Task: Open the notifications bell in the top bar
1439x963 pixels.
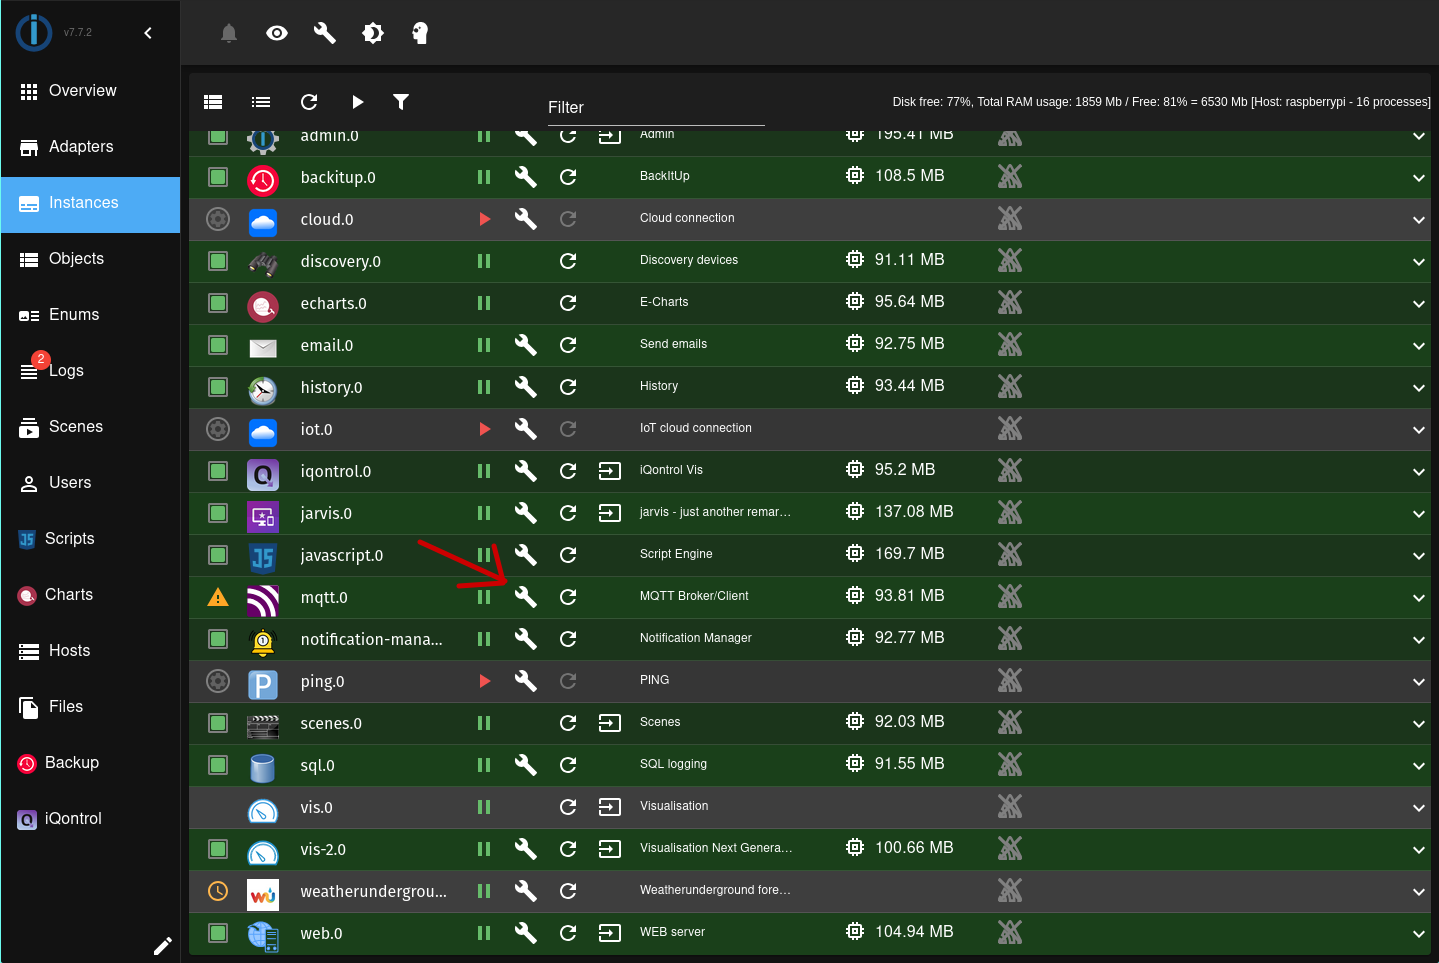Action: pyautogui.click(x=228, y=32)
